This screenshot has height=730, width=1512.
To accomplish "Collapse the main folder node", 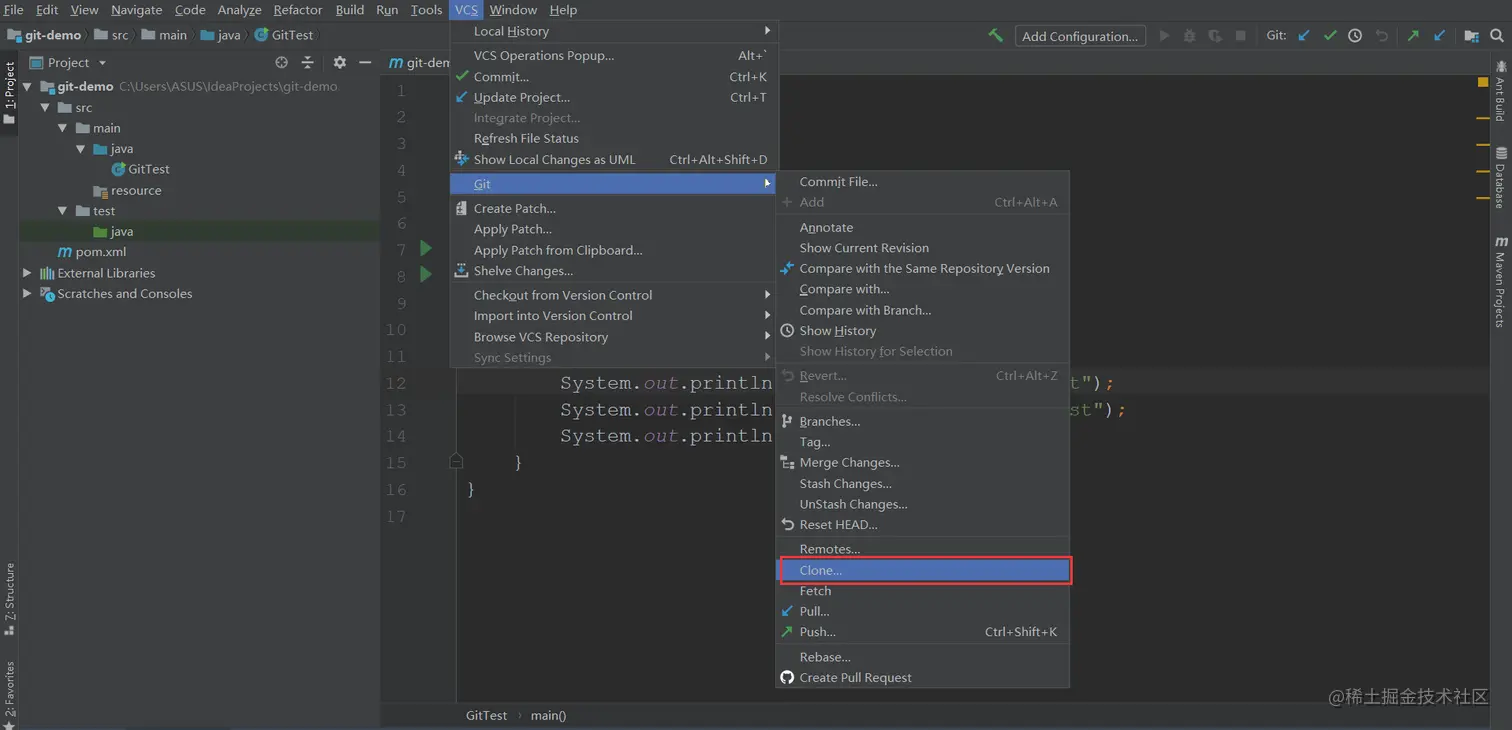I will [x=63, y=128].
